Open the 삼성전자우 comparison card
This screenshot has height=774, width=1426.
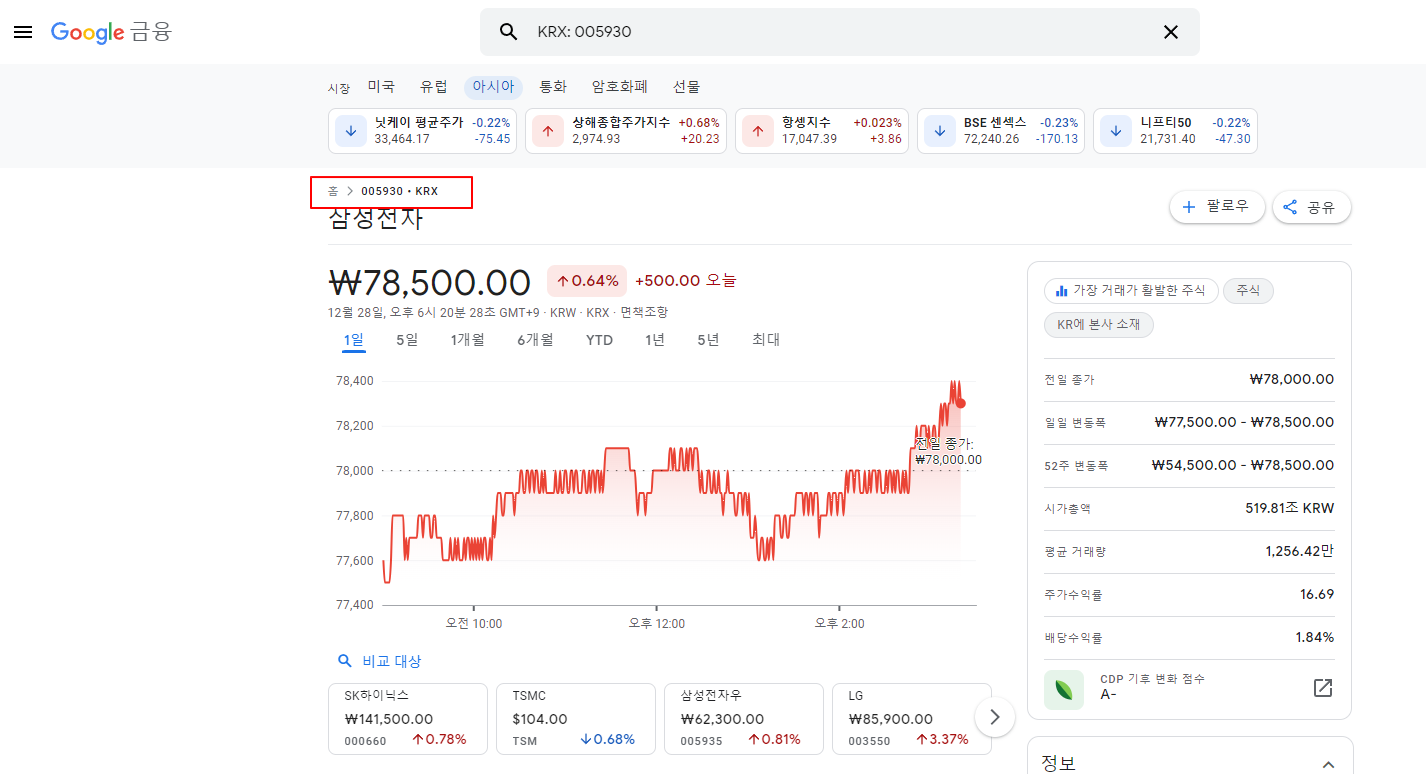(744, 719)
